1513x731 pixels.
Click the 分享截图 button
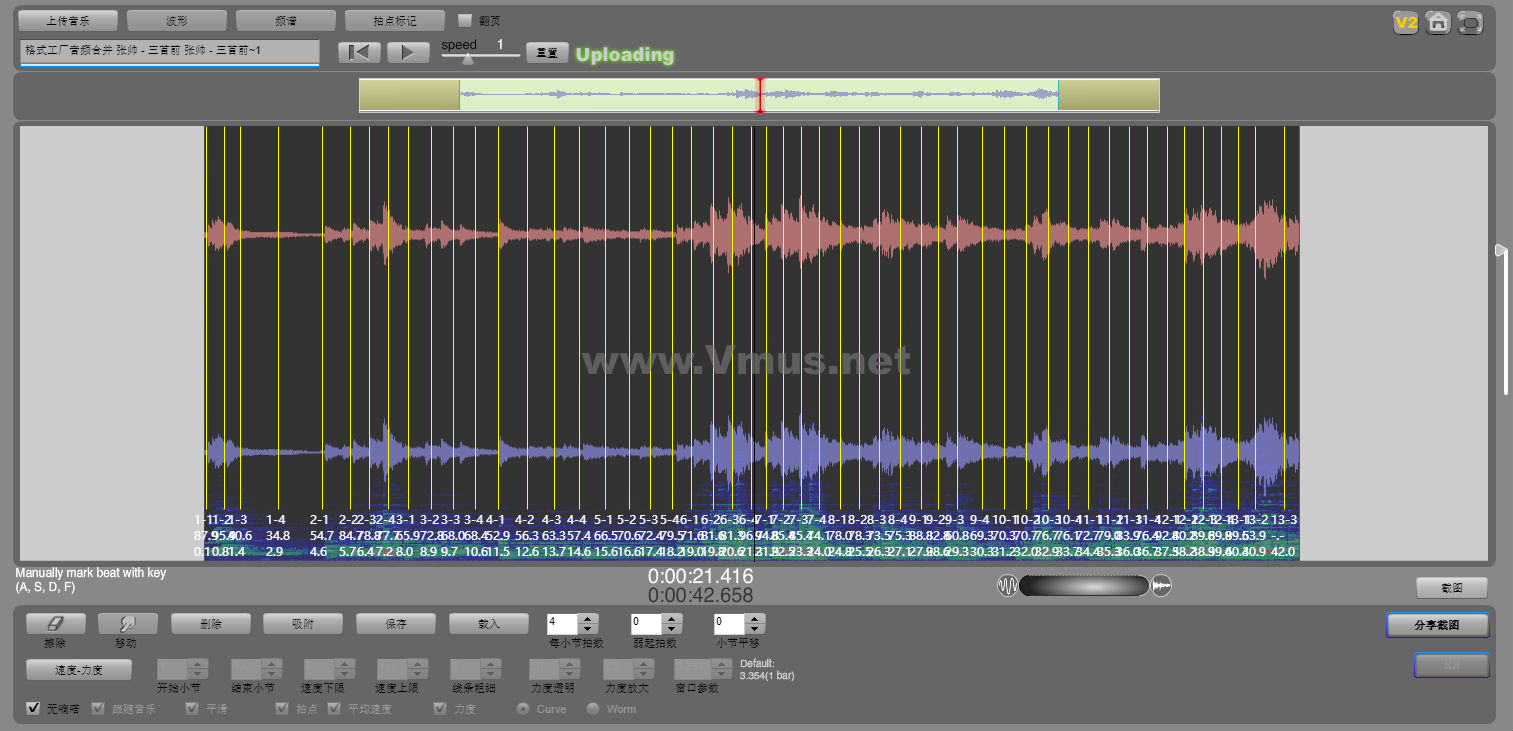click(x=1437, y=625)
